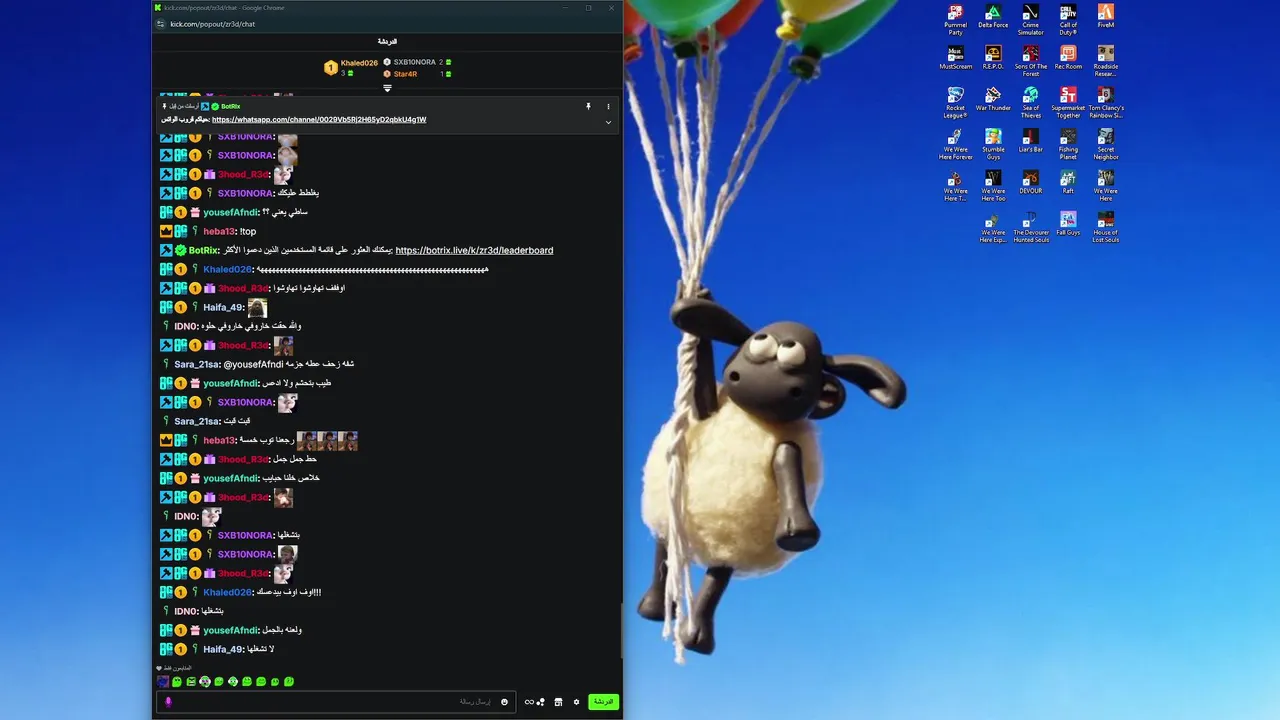Image resolution: width=1280 pixels, height=720 pixels.
Task: Click Khaled026 at top of leaderboard
Action: click(x=359, y=63)
